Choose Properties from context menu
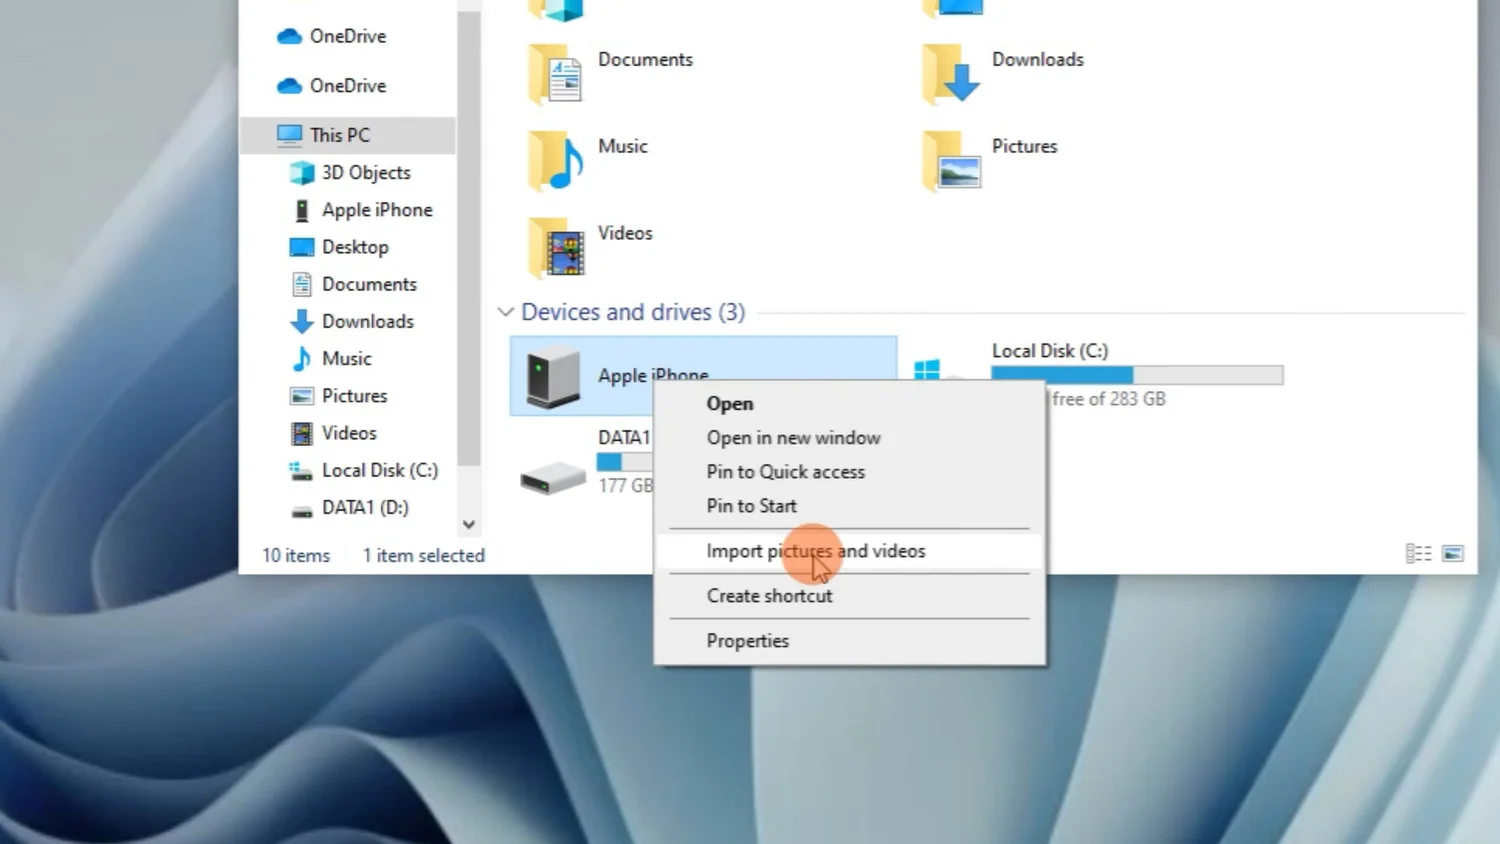Screen dimensions: 1500x844 pos(848,641)
